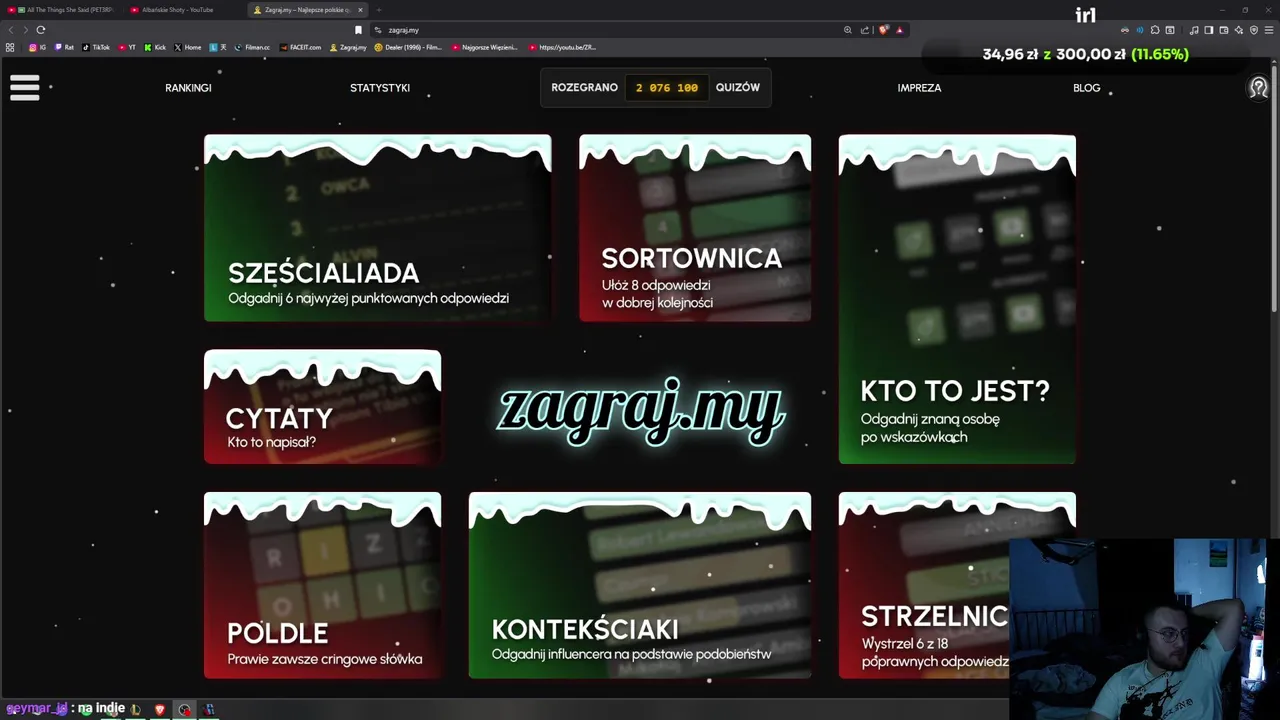1280x720 pixels.
Task: Open the media control music note icon
Action: click(x=1193, y=30)
